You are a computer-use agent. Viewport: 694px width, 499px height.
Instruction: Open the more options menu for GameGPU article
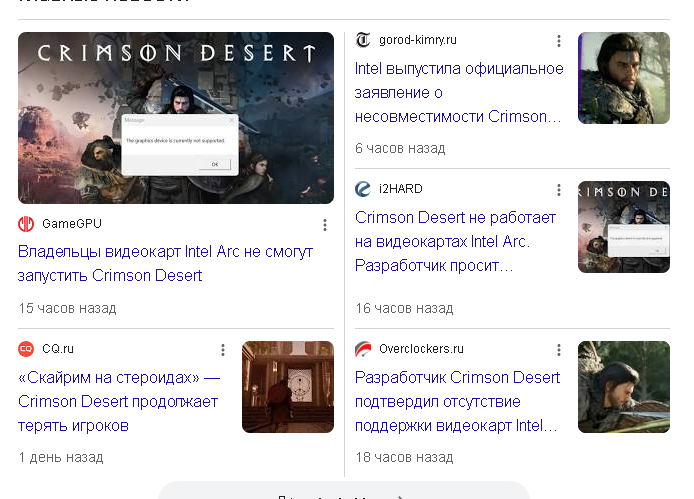(x=325, y=225)
